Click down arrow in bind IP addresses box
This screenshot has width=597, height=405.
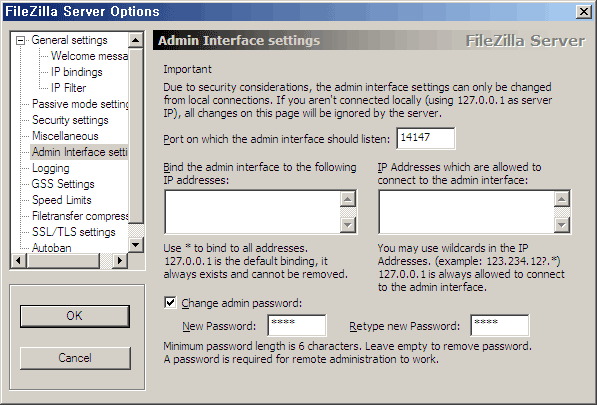coord(348,225)
